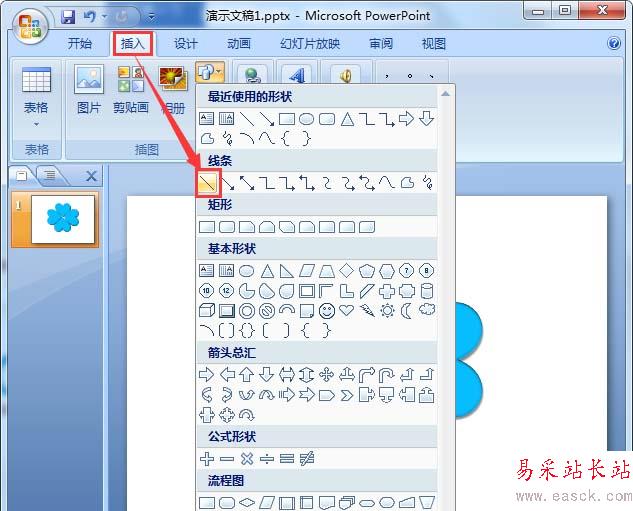
Task: Pick the division sign in 公式形状
Action: click(267, 459)
